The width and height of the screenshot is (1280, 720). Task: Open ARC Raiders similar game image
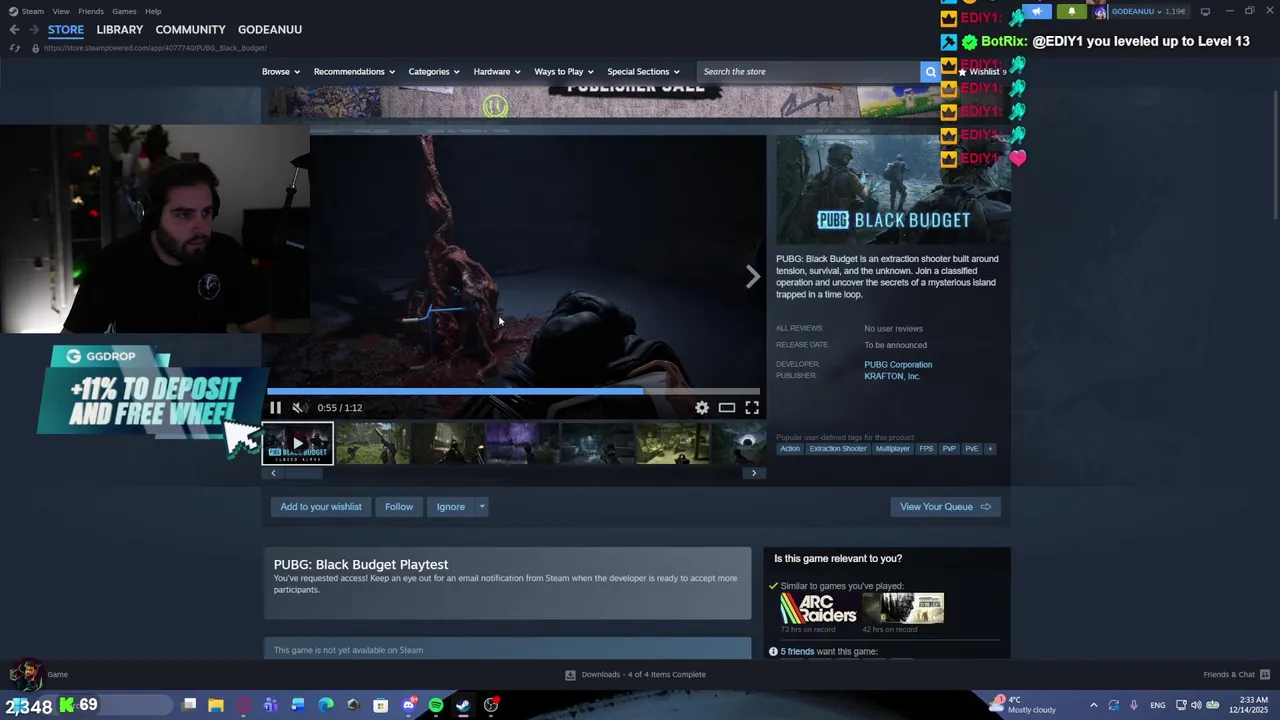click(819, 608)
